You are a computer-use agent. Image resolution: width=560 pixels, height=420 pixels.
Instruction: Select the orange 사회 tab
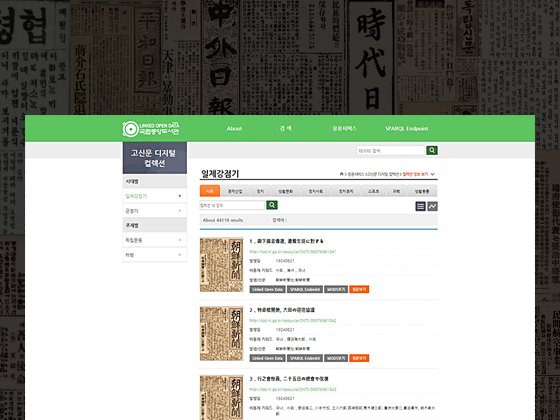(210, 191)
